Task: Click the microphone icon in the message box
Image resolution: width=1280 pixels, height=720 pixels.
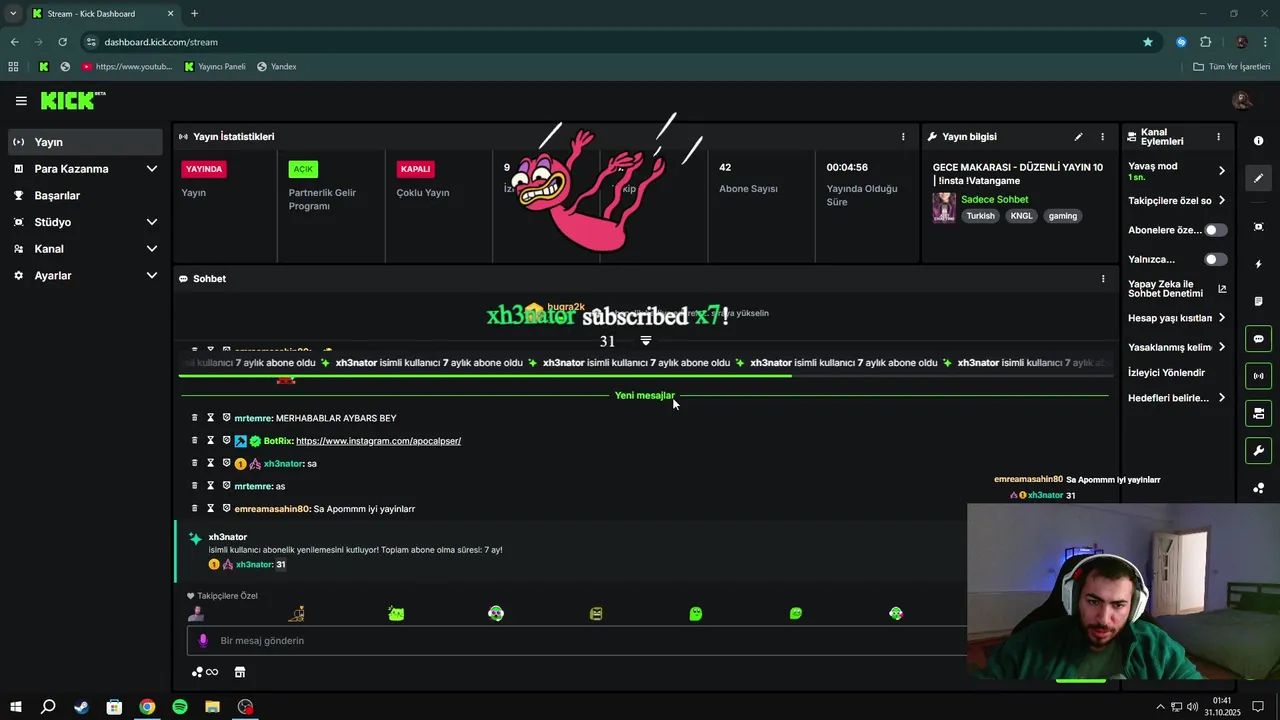Action: [x=203, y=641]
